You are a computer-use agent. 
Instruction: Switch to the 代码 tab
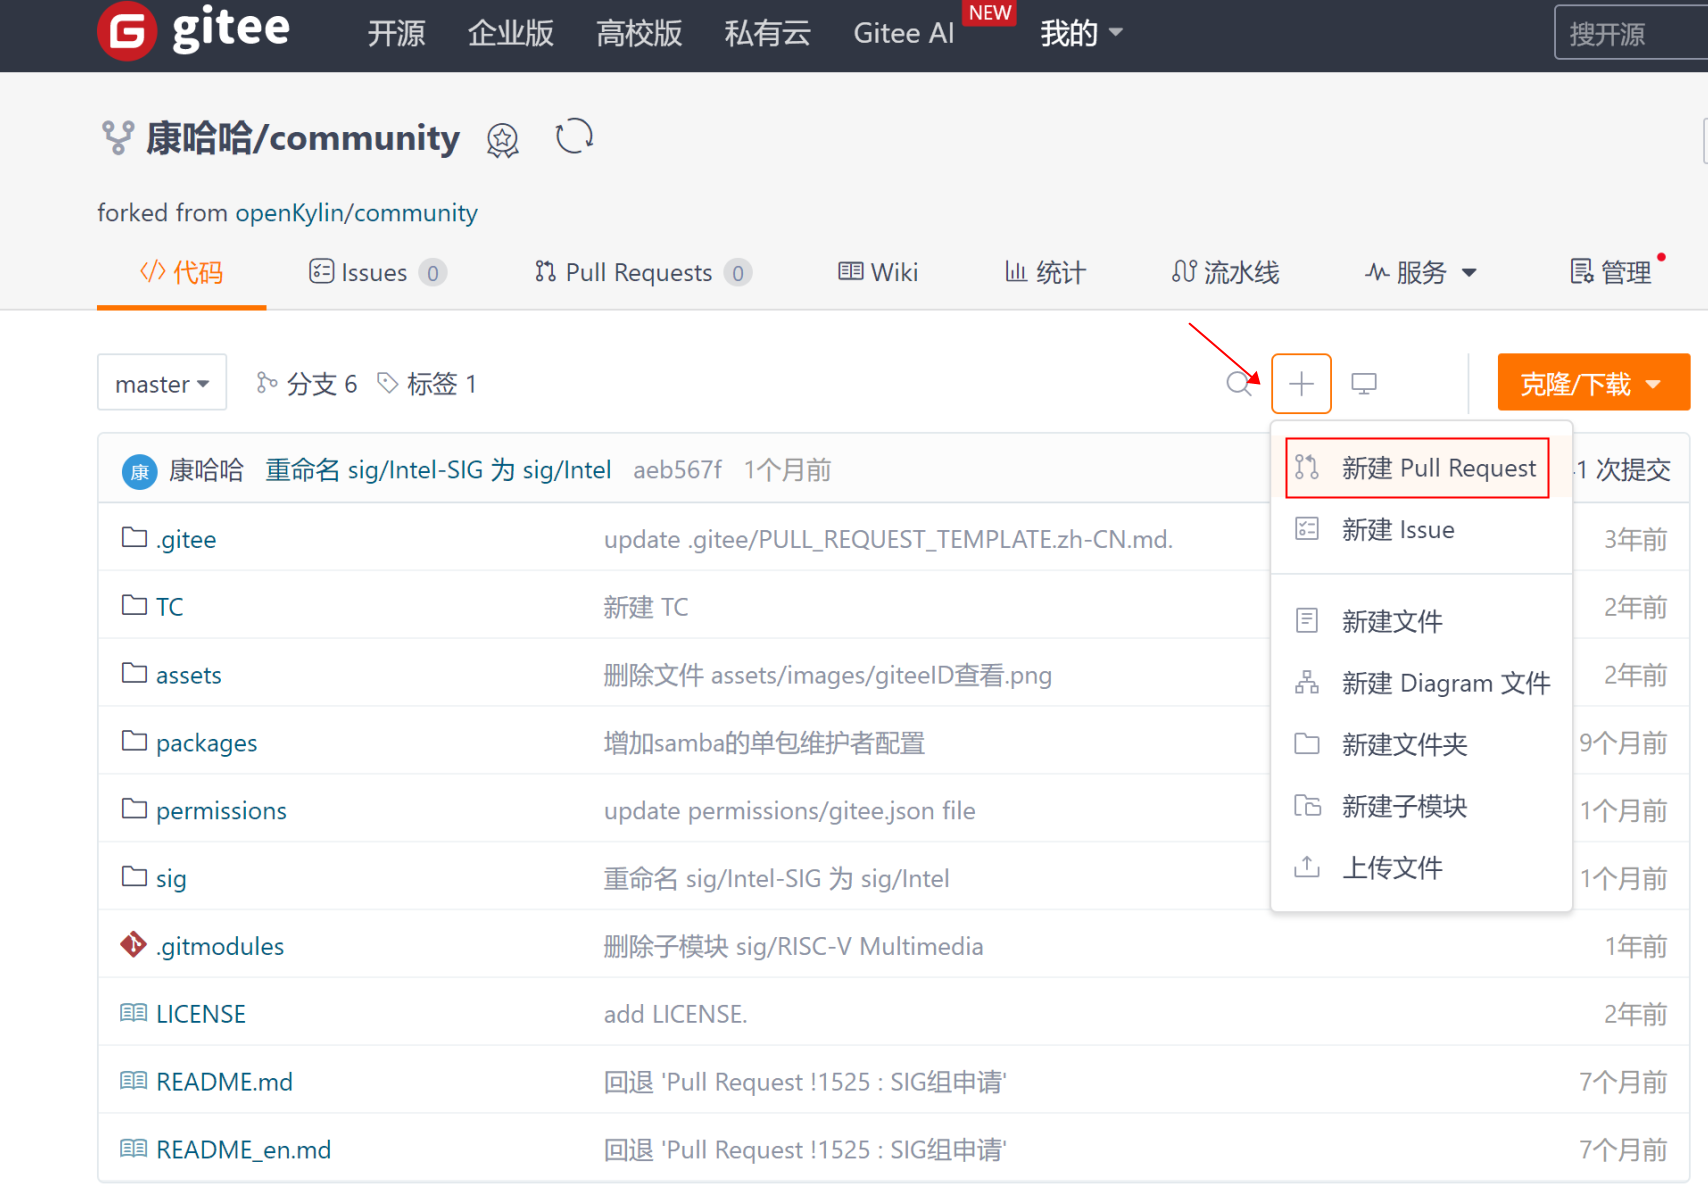tap(181, 272)
